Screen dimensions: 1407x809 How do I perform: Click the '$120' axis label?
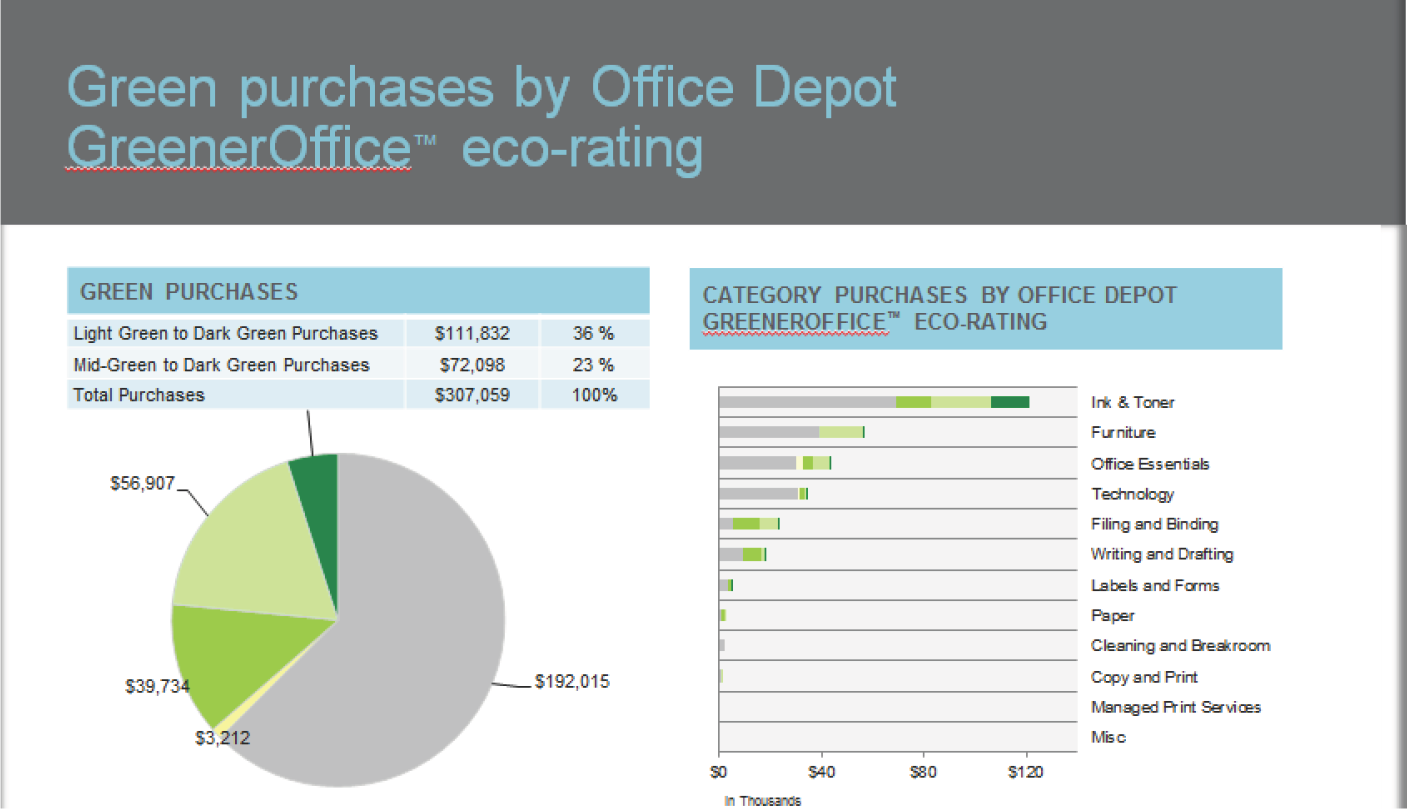click(1026, 772)
